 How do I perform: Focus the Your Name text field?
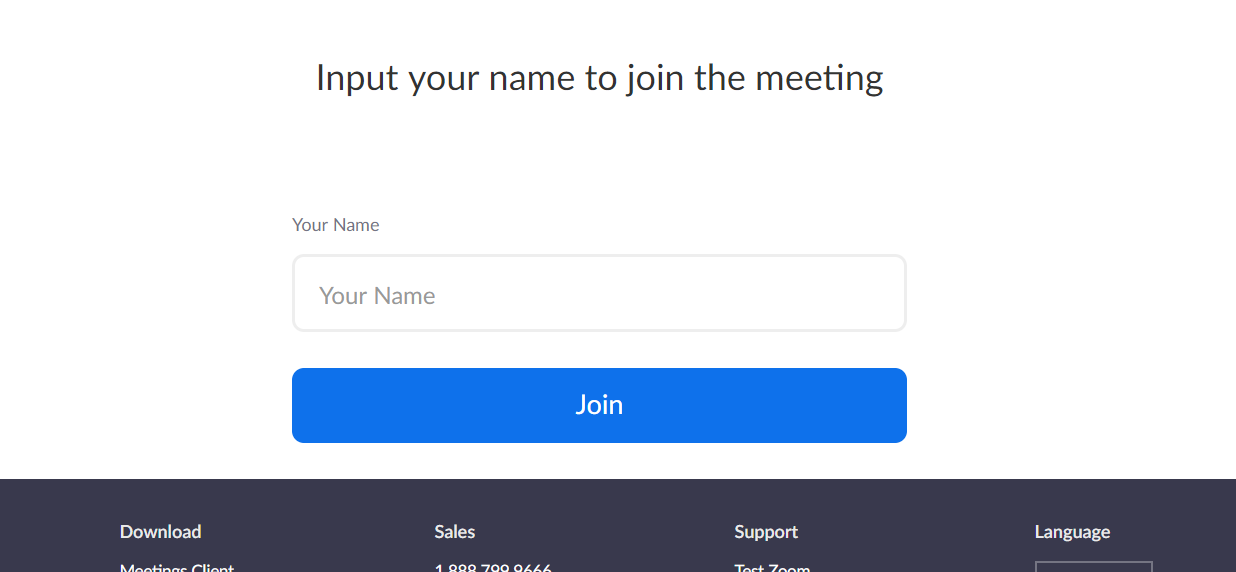599,293
